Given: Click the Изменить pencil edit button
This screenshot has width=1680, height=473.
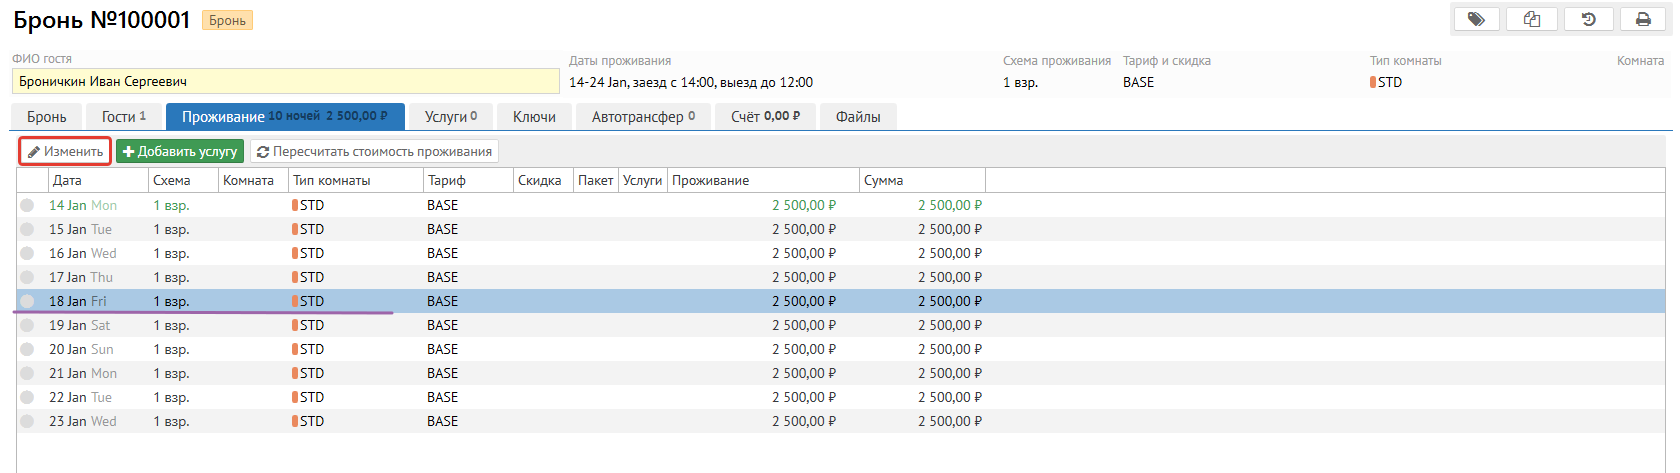Looking at the screenshot, I should click(65, 151).
